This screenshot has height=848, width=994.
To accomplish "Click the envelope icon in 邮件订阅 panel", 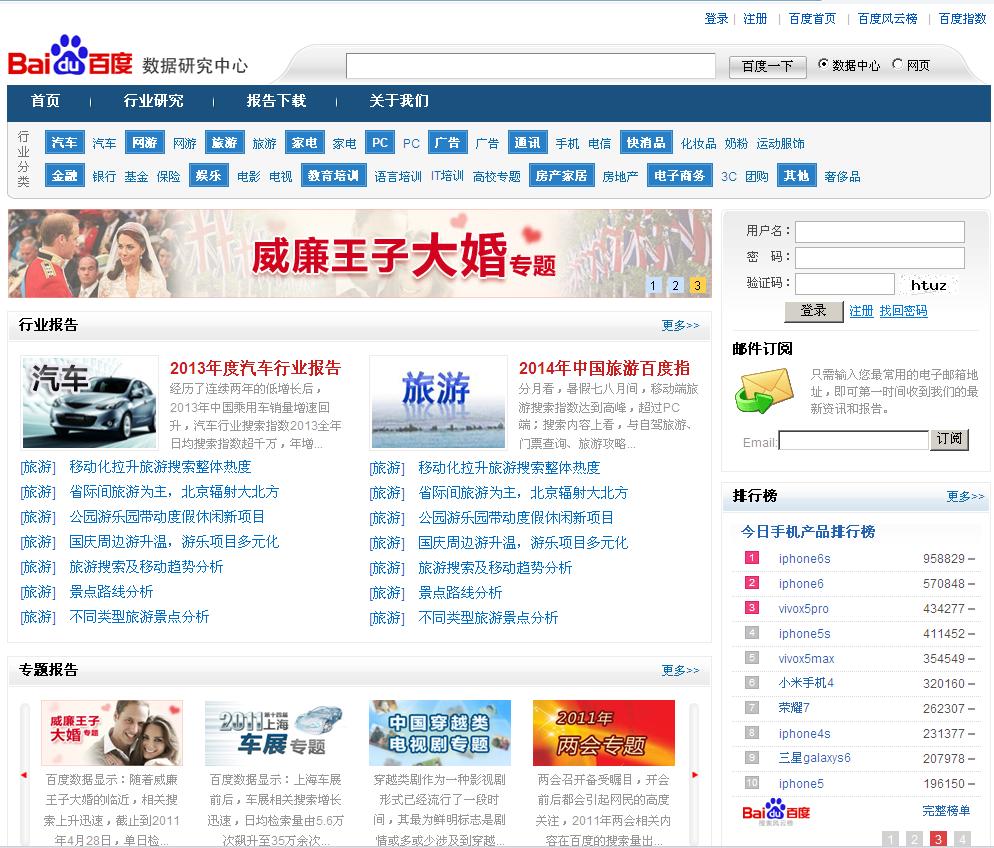I will point(762,390).
